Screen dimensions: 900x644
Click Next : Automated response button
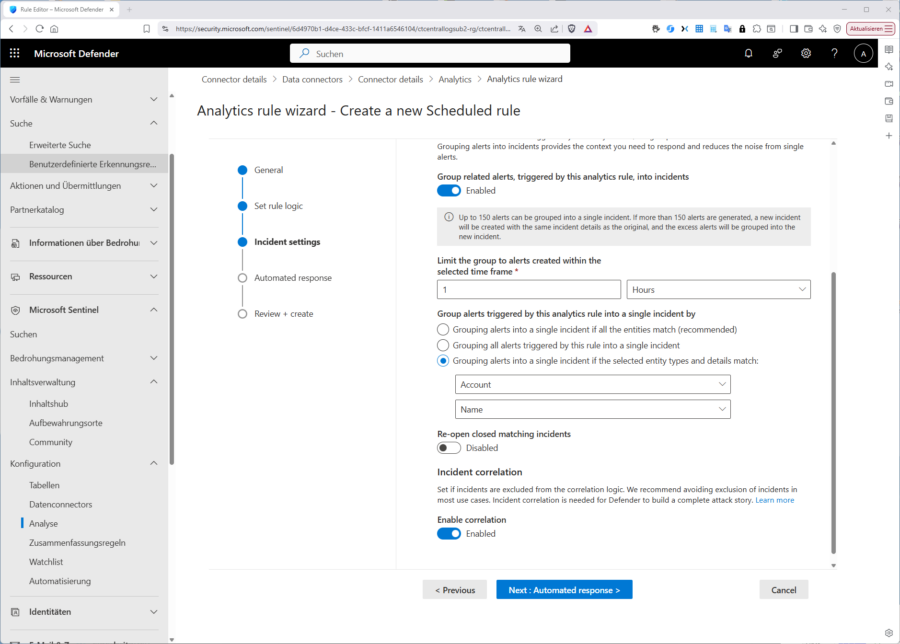click(x=564, y=590)
